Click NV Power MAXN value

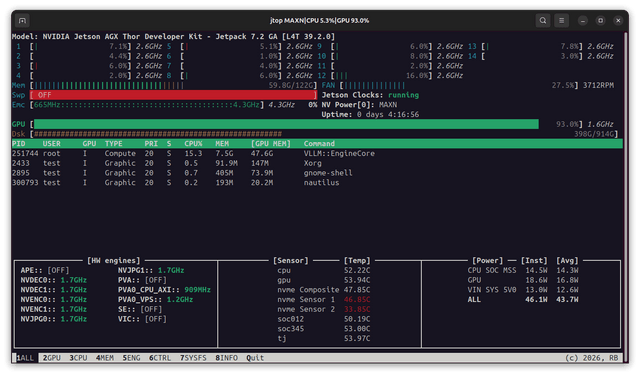[387, 105]
